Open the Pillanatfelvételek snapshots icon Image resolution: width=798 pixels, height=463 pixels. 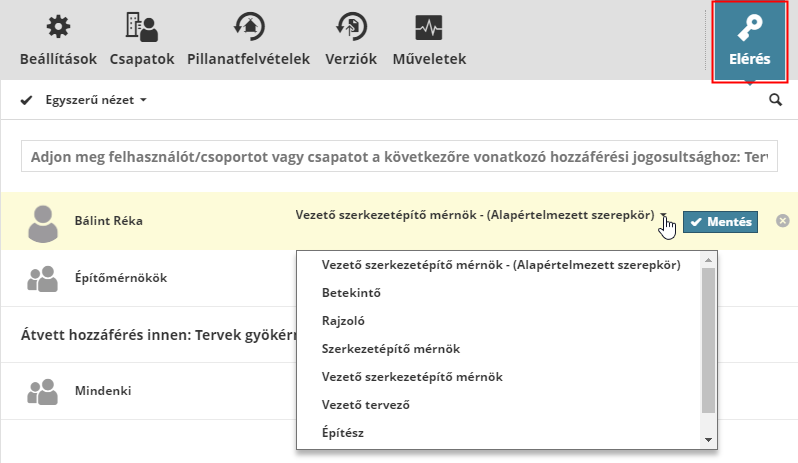[x=248, y=27]
